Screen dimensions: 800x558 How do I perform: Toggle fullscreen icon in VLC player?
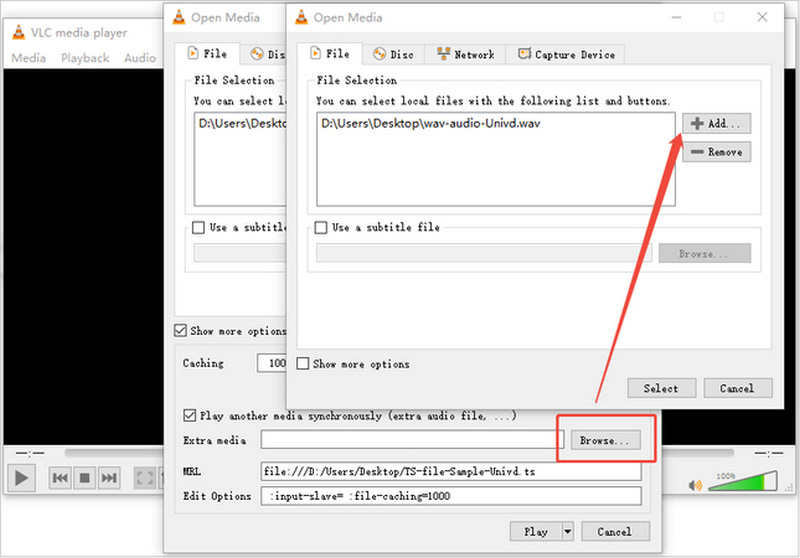[x=145, y=478]
